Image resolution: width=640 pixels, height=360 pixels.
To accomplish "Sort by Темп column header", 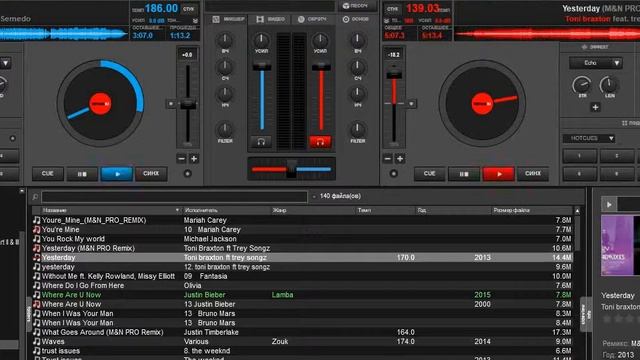I will (x=364, y=210).
